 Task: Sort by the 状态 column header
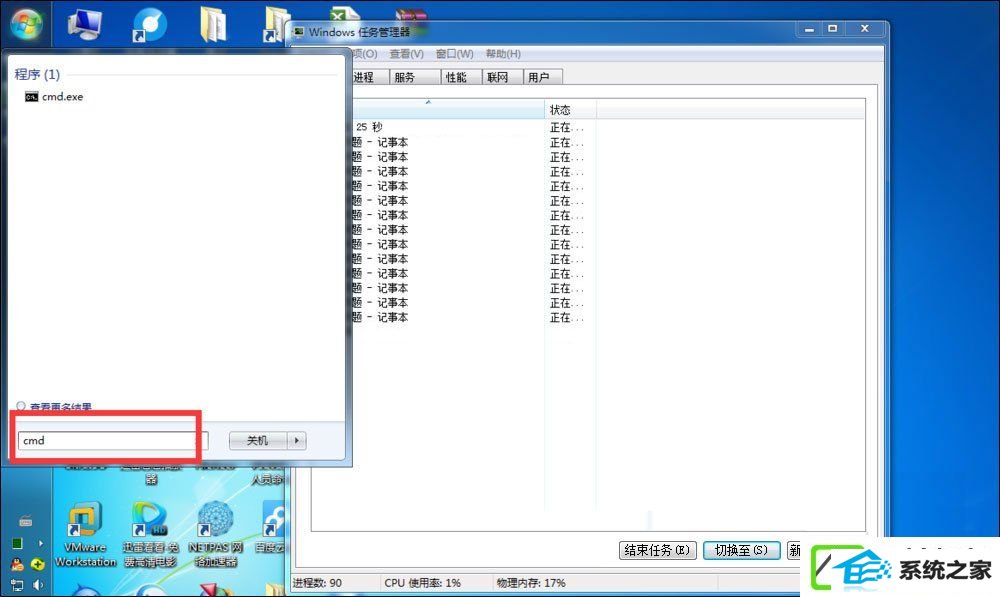[570, 110]
